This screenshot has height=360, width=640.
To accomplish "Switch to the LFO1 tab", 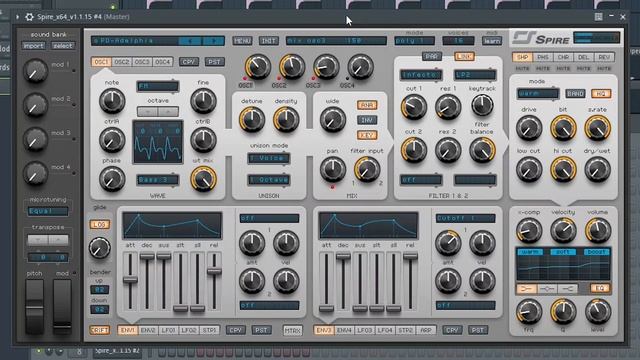I will click(x=168, y=330).
